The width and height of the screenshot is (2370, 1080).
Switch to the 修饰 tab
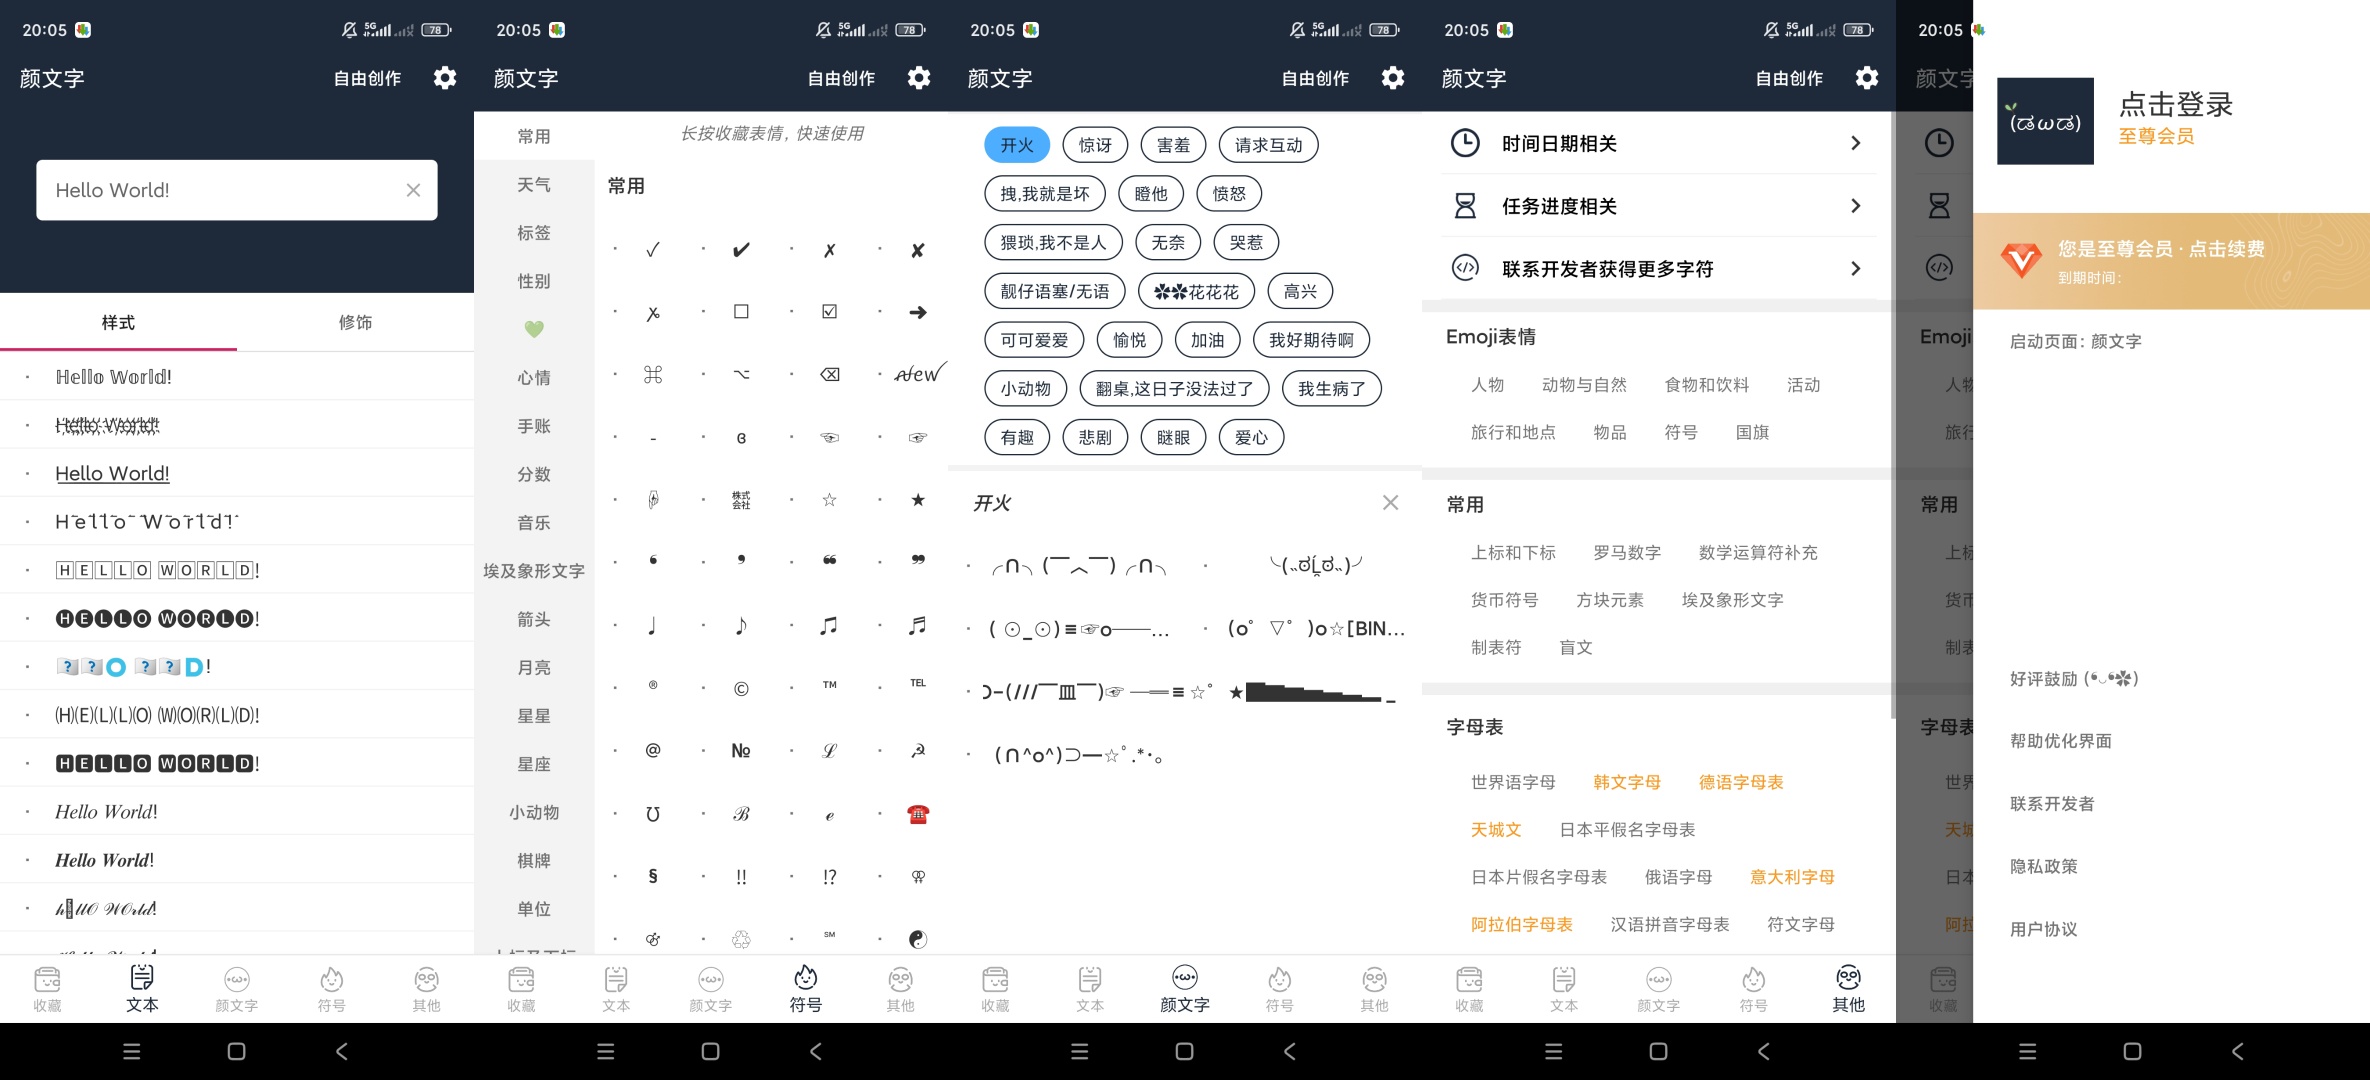click(x=355, y=322)
